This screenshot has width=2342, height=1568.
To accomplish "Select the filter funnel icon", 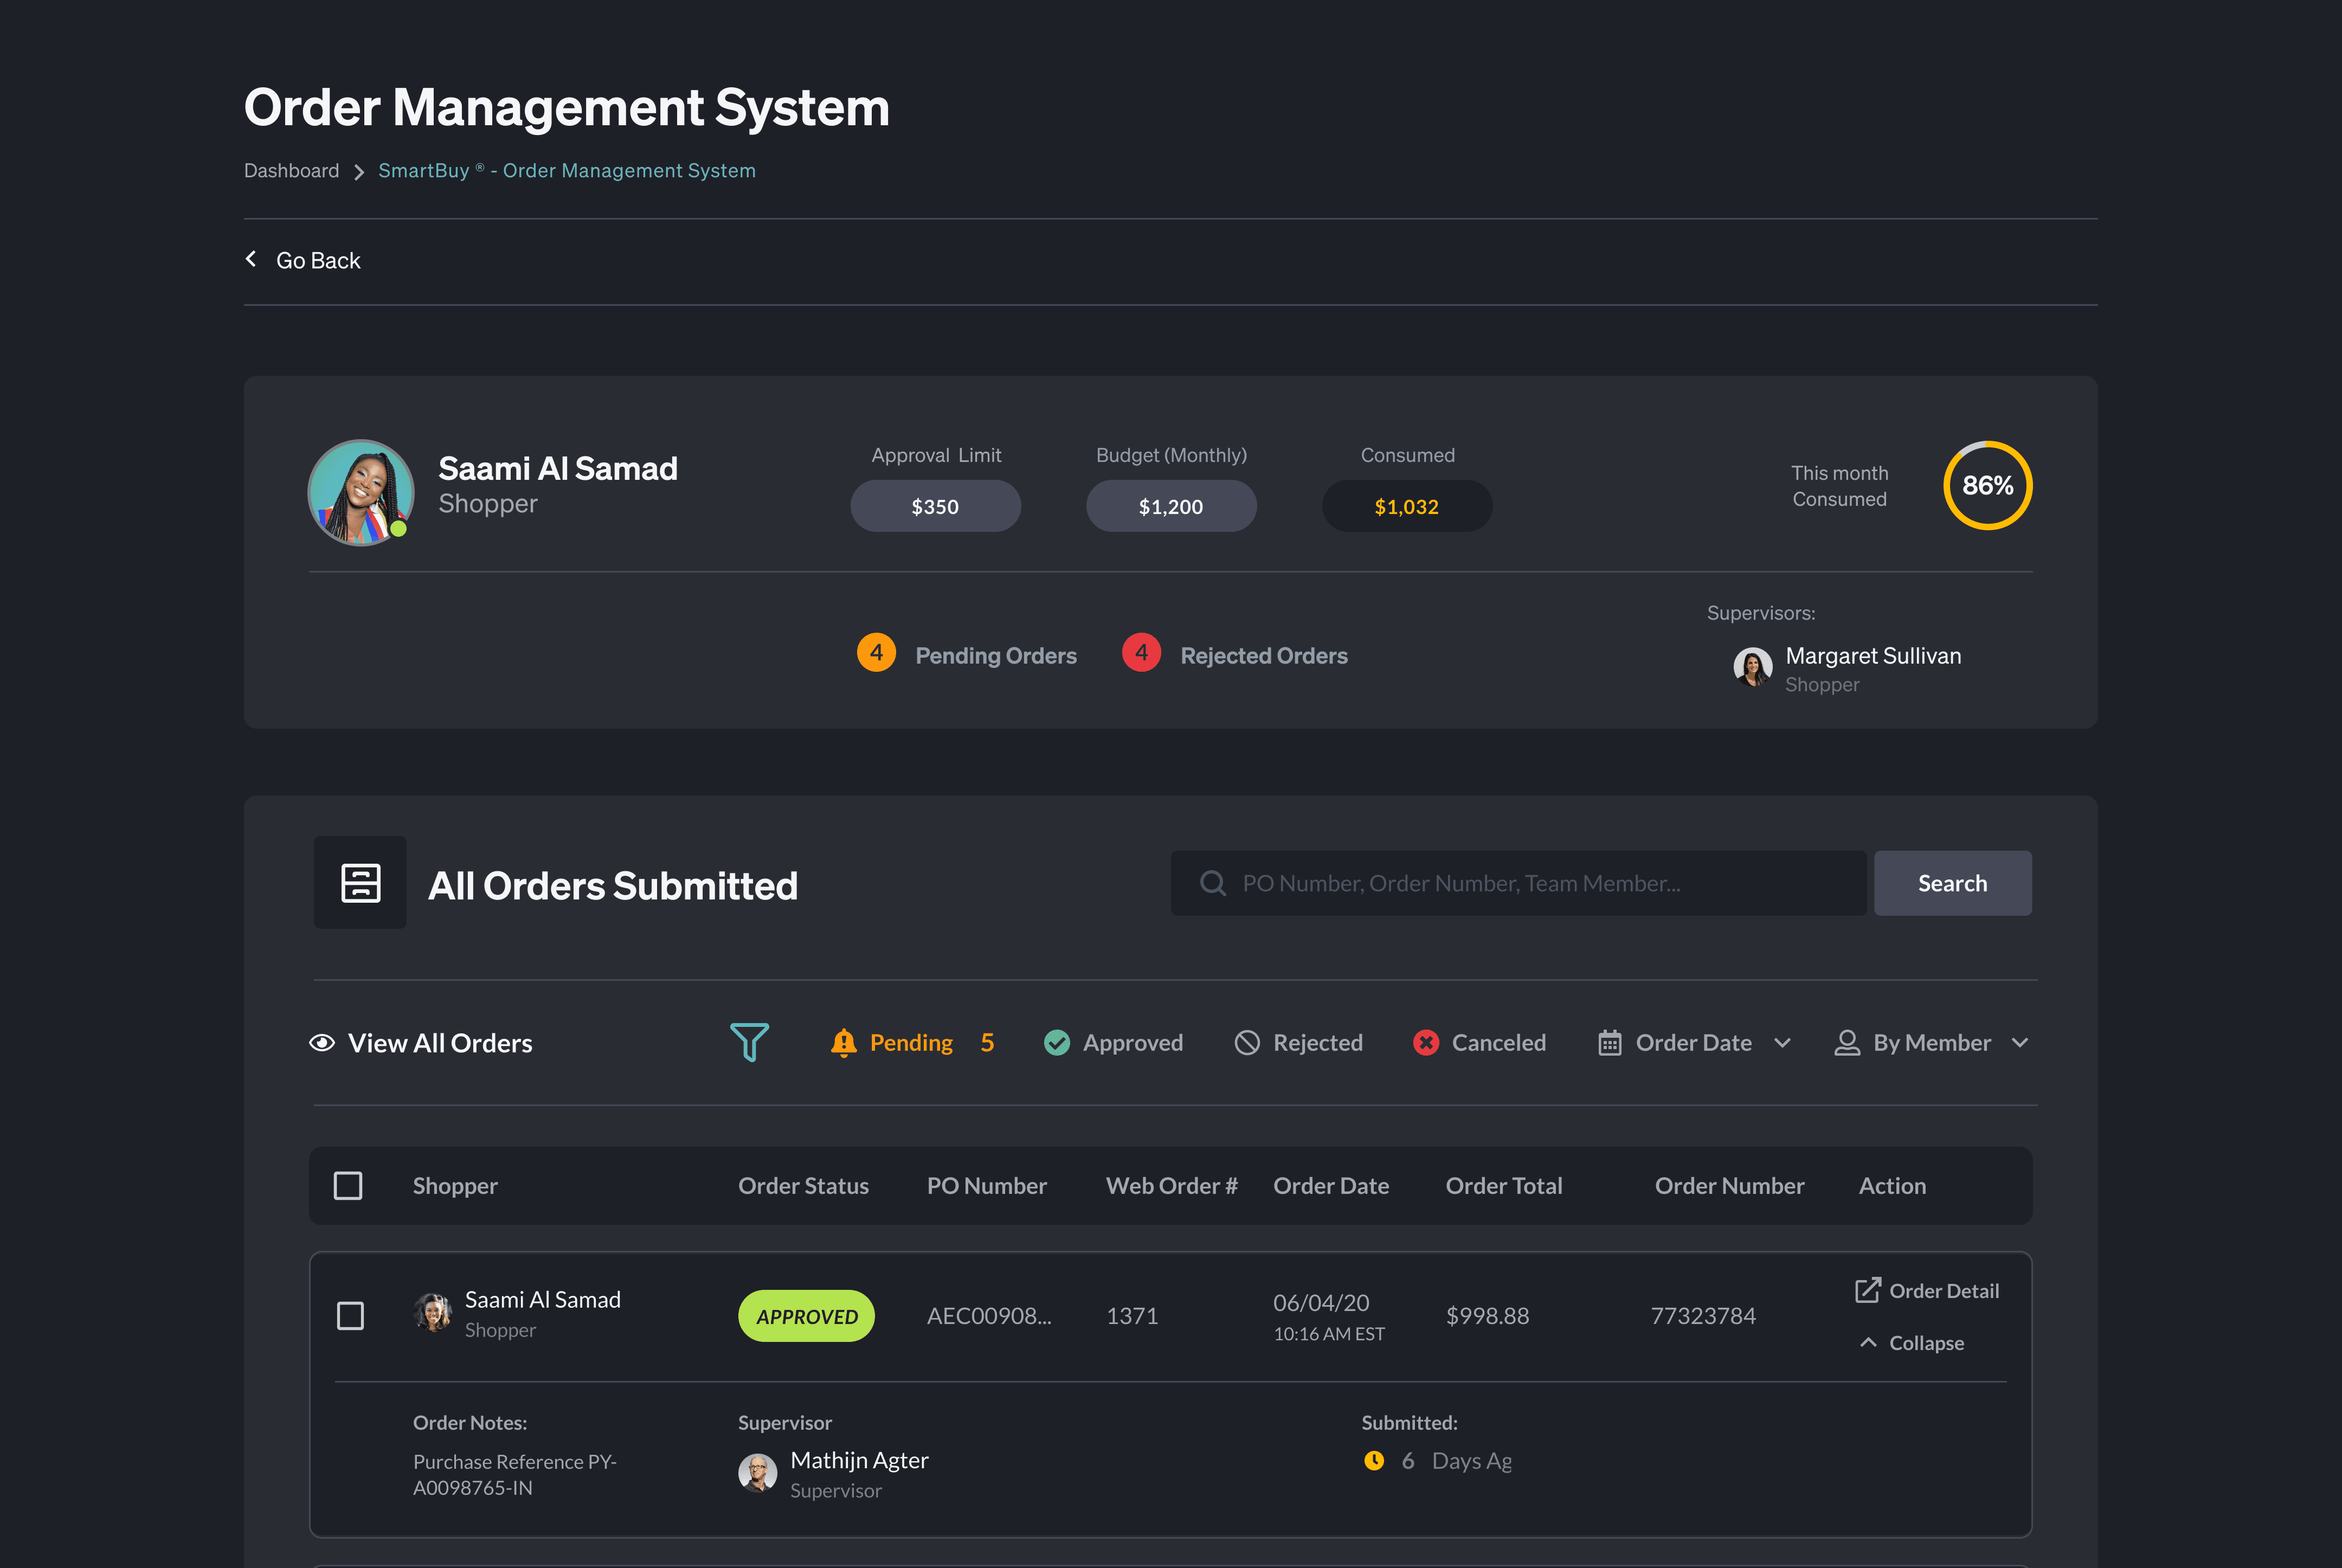I will [x=750, y=1042].
